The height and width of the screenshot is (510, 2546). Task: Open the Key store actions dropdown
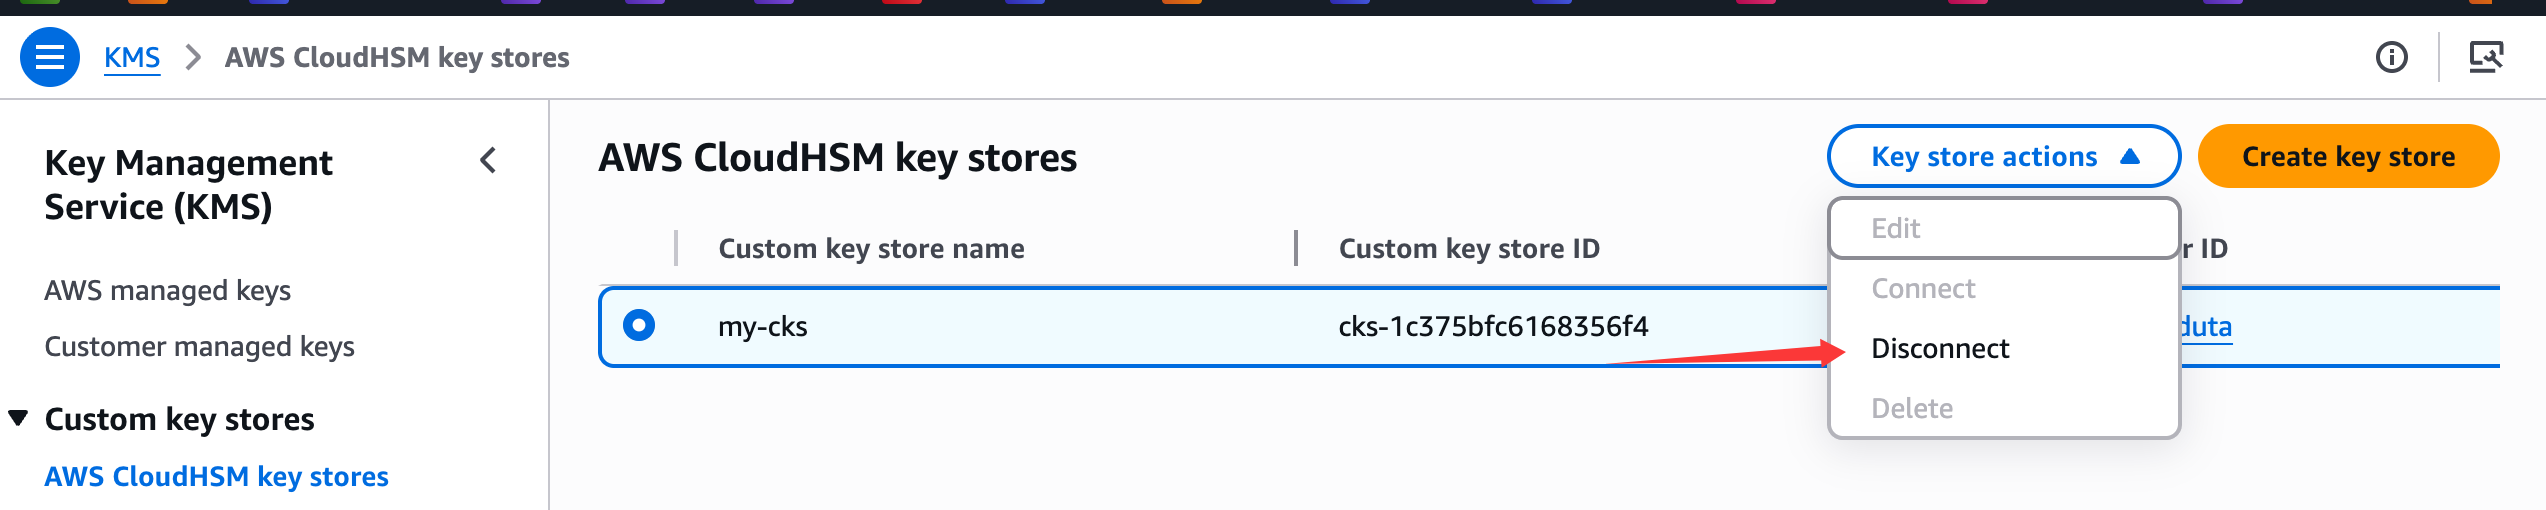(x=2003, y=157)
